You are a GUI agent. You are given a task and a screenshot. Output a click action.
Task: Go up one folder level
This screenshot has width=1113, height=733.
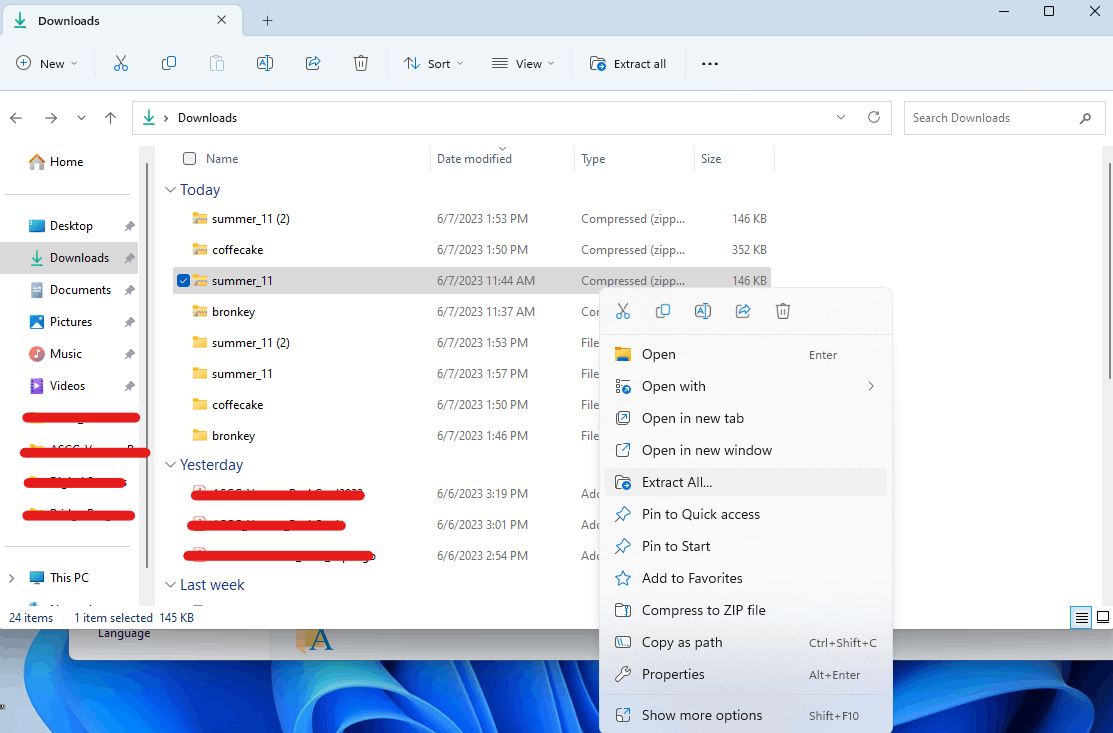[x=111, y=118]
